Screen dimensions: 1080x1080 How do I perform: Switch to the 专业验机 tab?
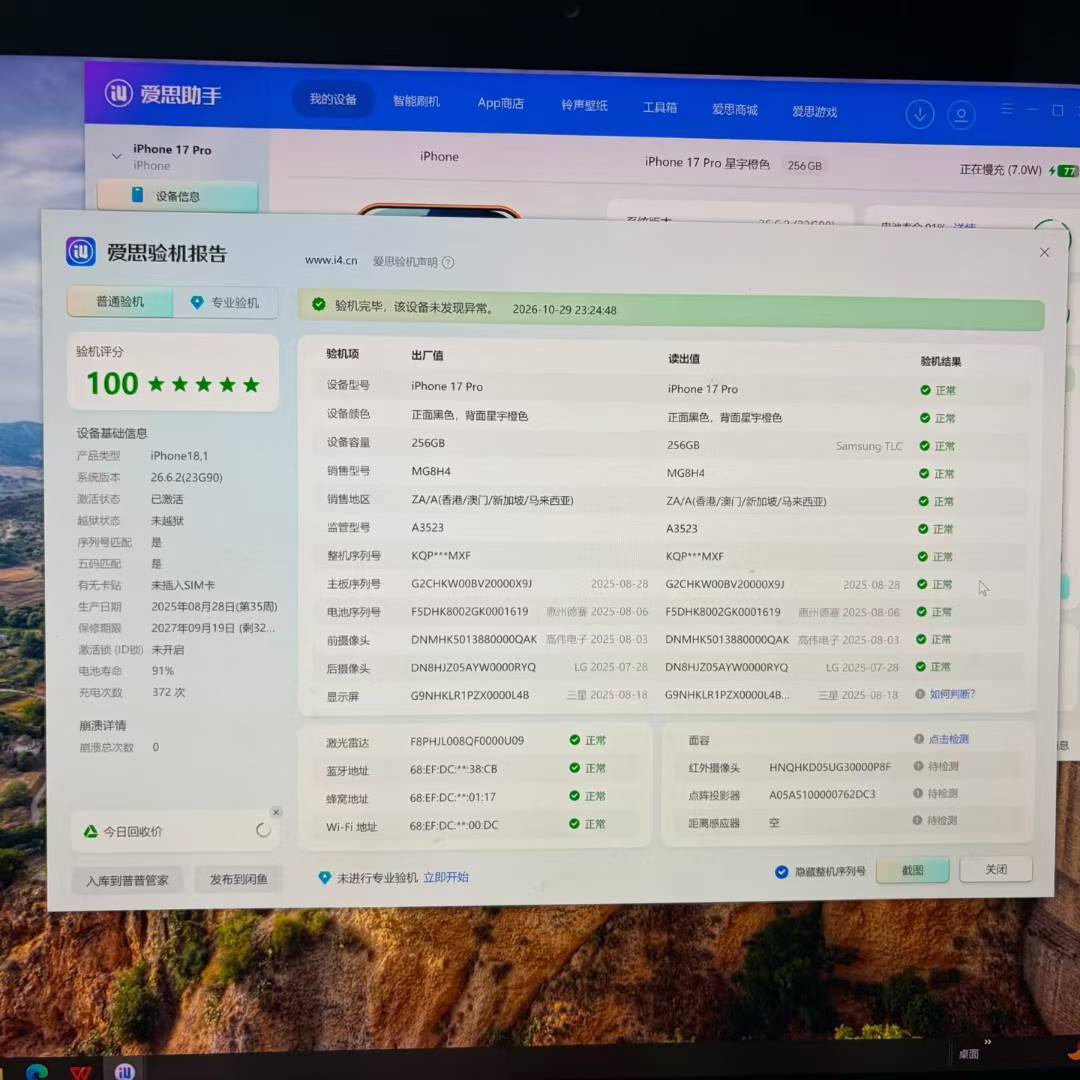pos(225,302)
